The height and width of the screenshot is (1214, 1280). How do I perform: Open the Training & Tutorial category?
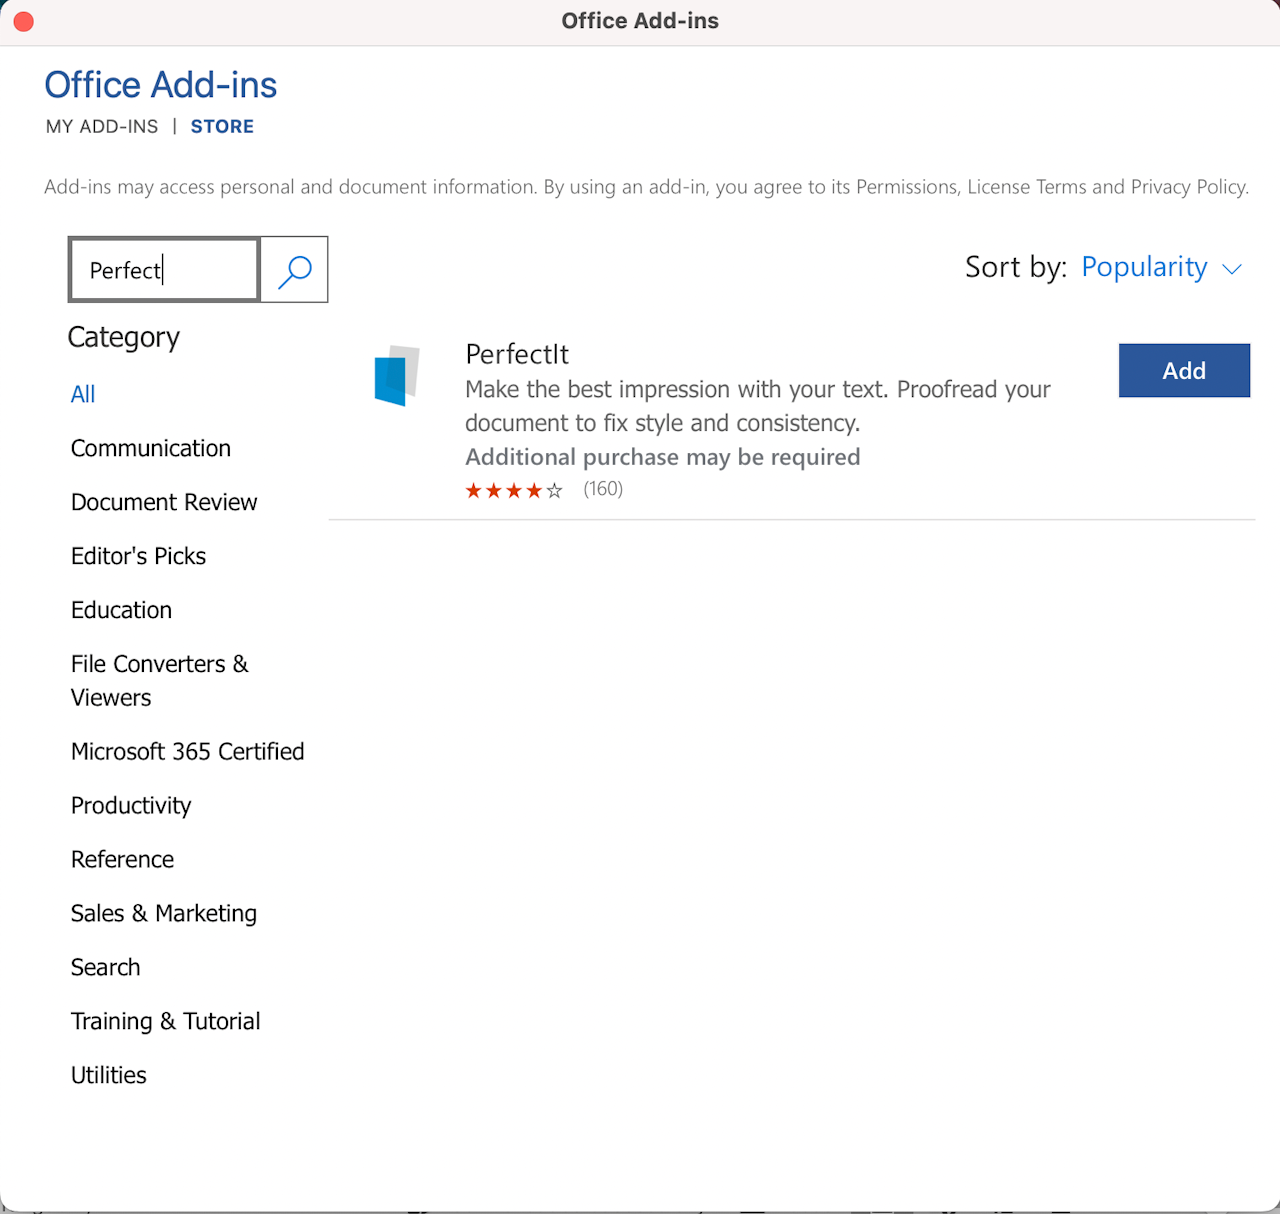165,1022
